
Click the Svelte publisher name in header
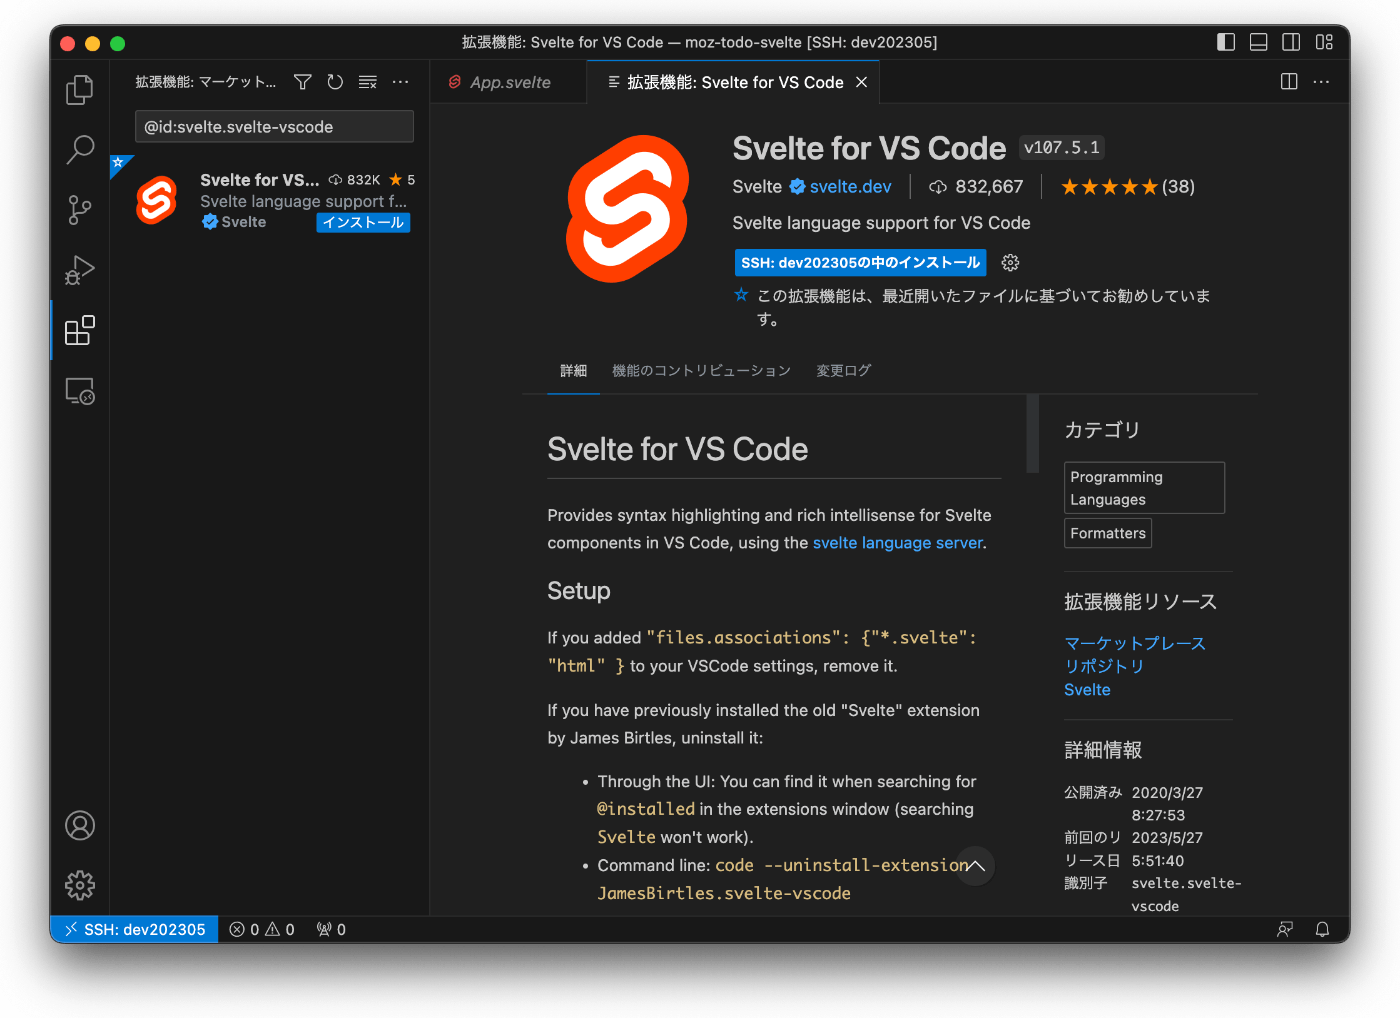pyautogui.click(x=757, y=187)
